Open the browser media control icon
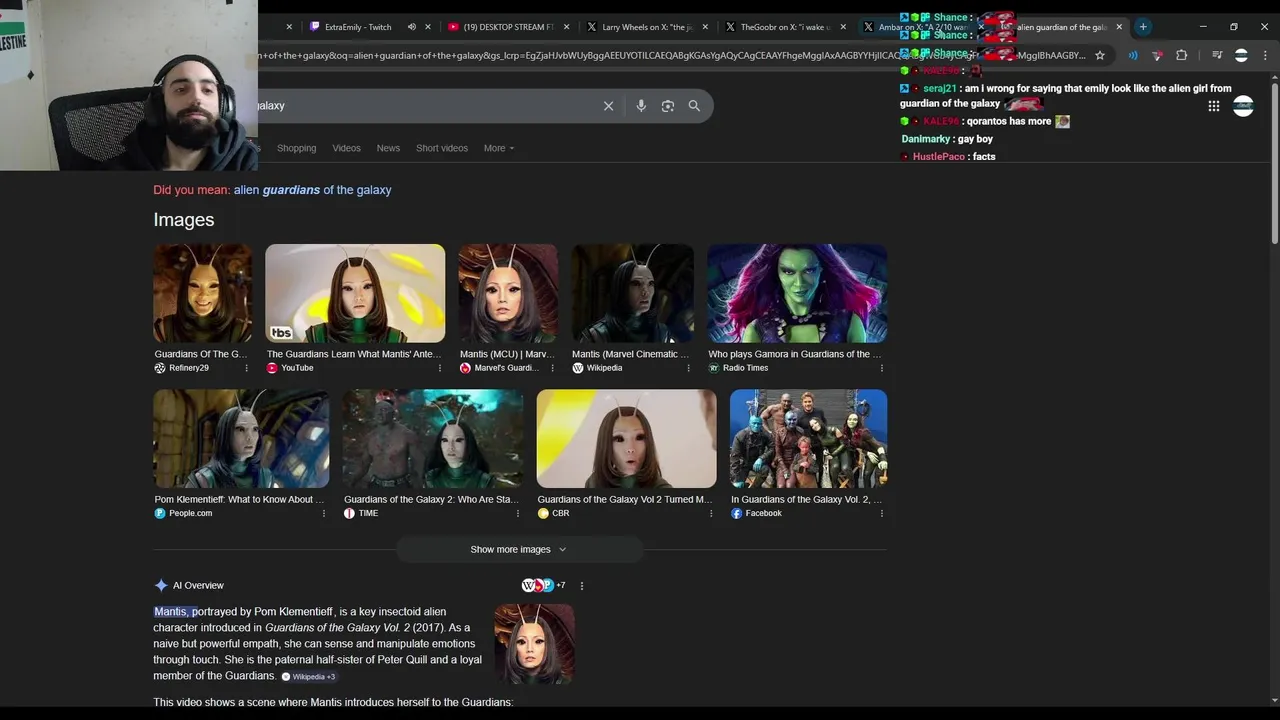The height and width of the screenshot is (720, 1280). tap(1217, 56)
